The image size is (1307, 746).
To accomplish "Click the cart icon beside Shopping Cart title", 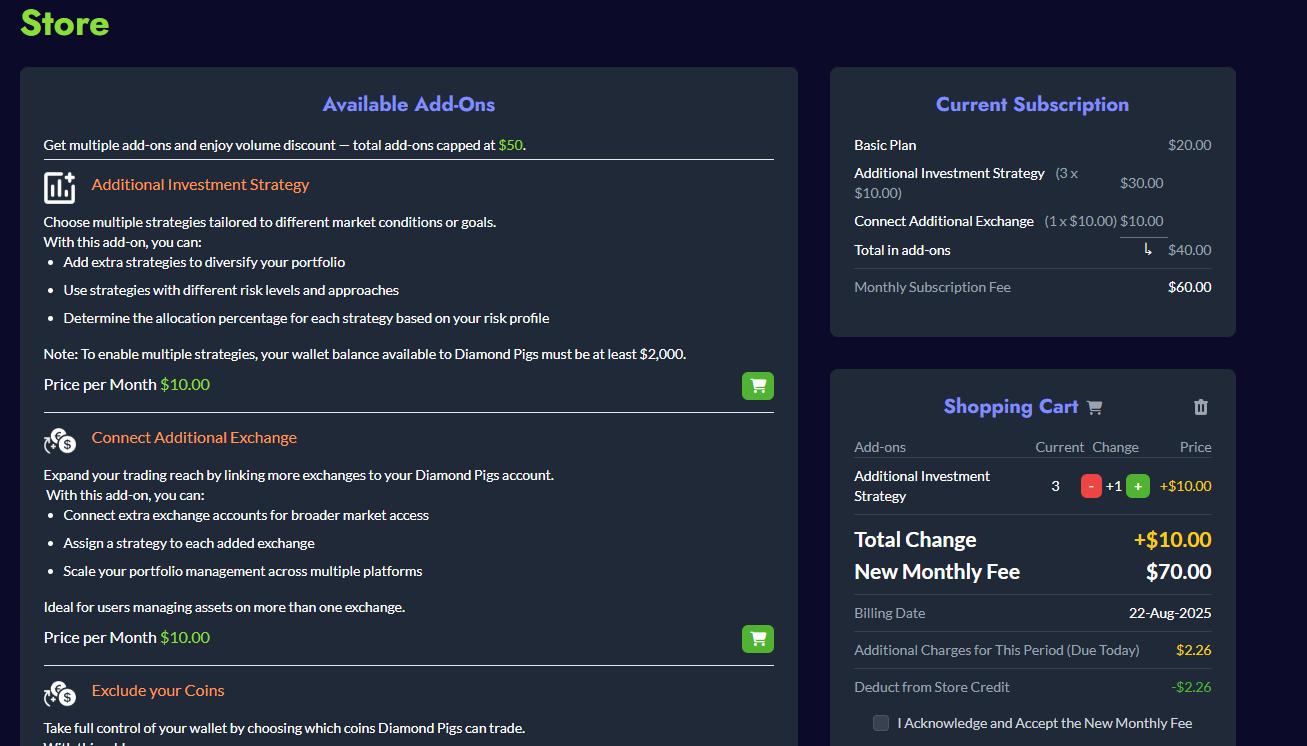I will coord(1094,406).
